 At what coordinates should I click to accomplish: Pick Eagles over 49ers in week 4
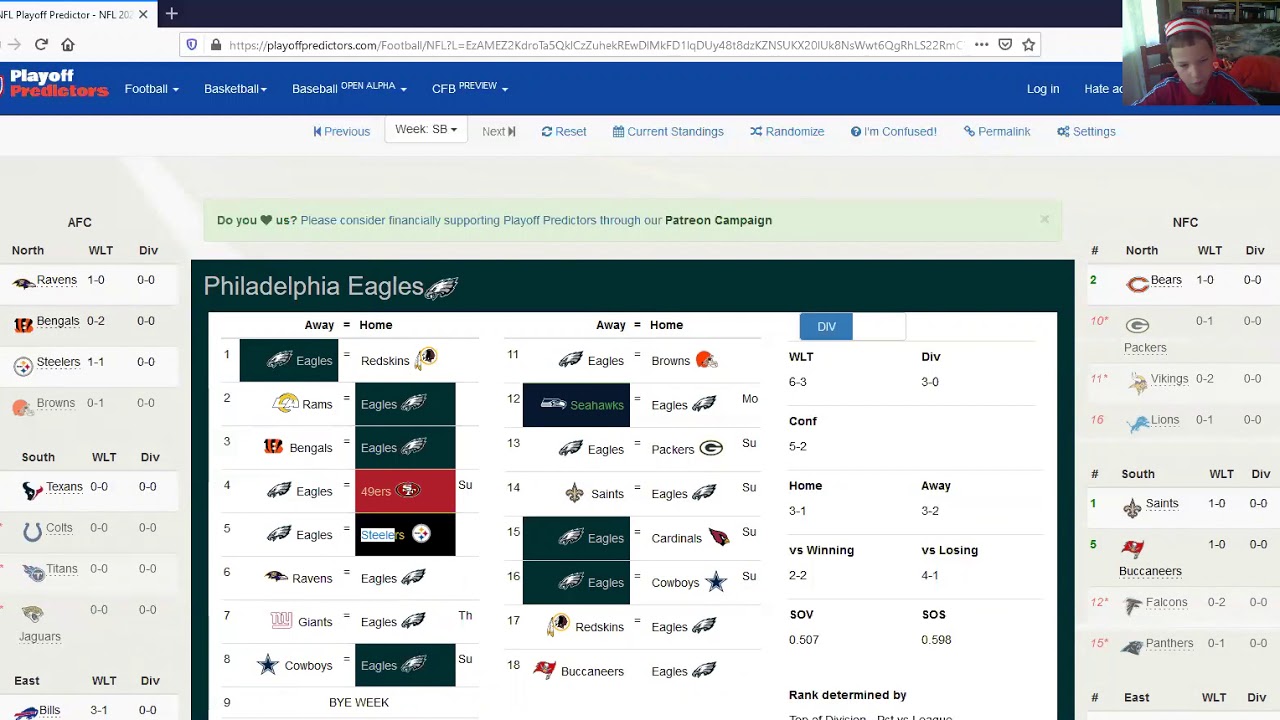pyautogui.click(x=290, y=491)
